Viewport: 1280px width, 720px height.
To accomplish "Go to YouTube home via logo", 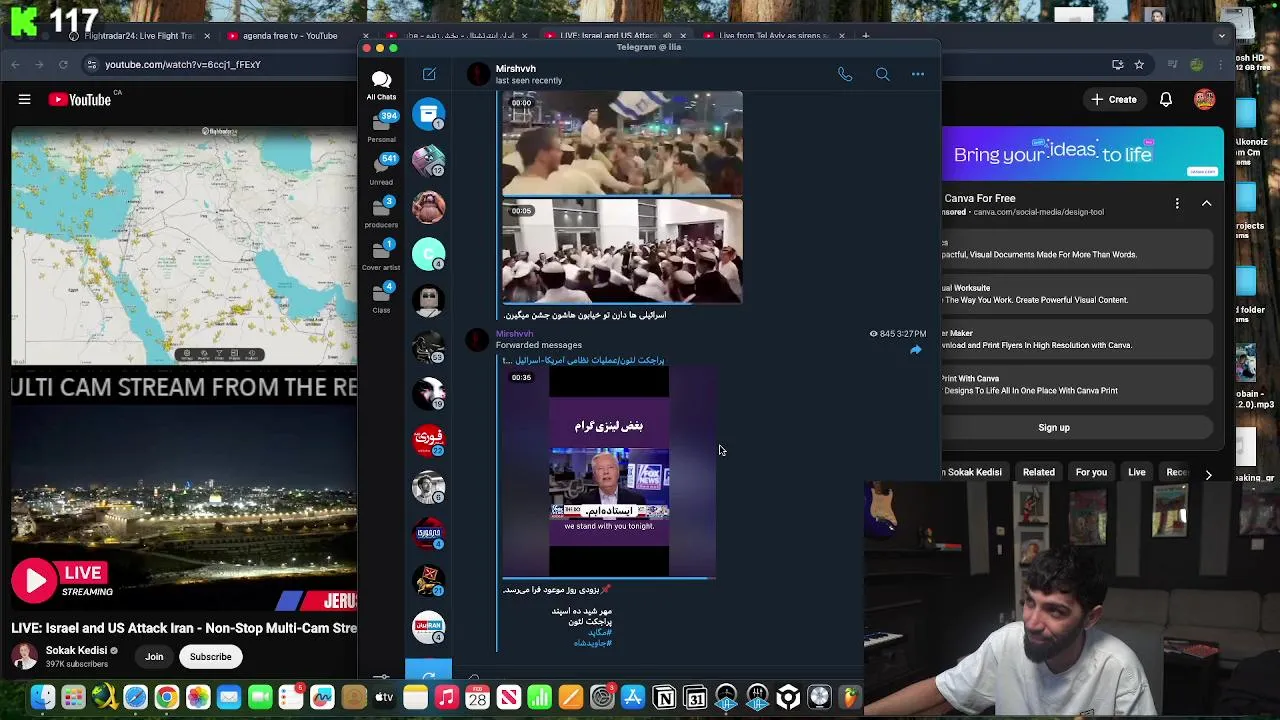I will (x=79, y=99).
